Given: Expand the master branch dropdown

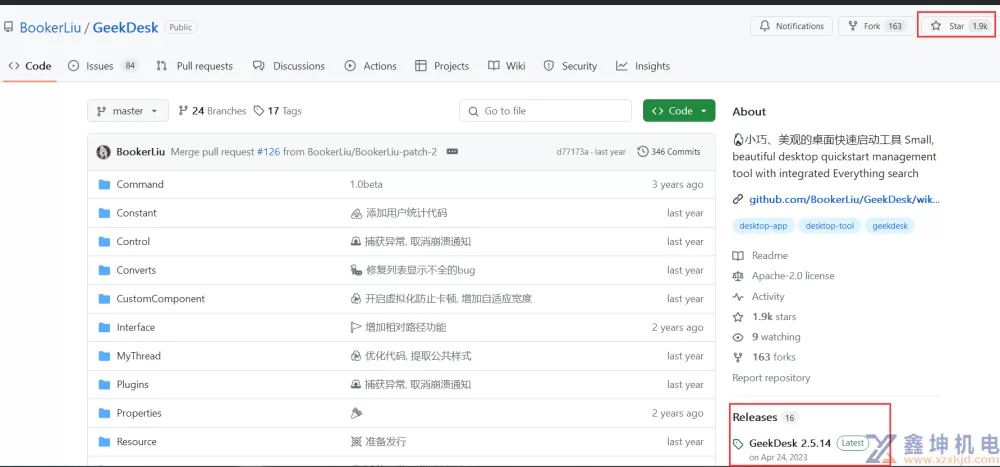Looking at the screenshot, I should 128,110.
